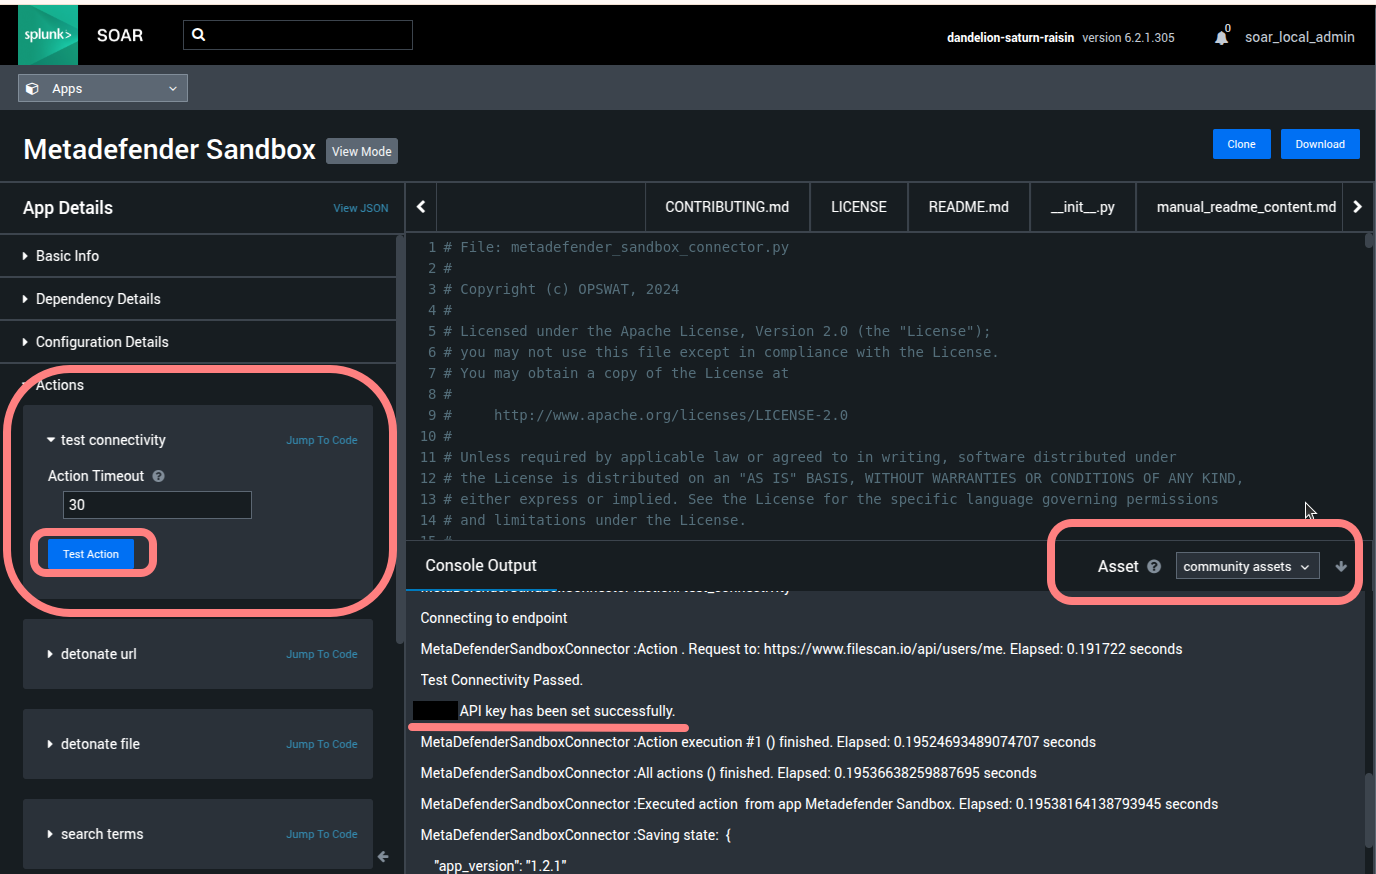Click the dandelion-saturn-raisin instance name

click(1010, 38)
